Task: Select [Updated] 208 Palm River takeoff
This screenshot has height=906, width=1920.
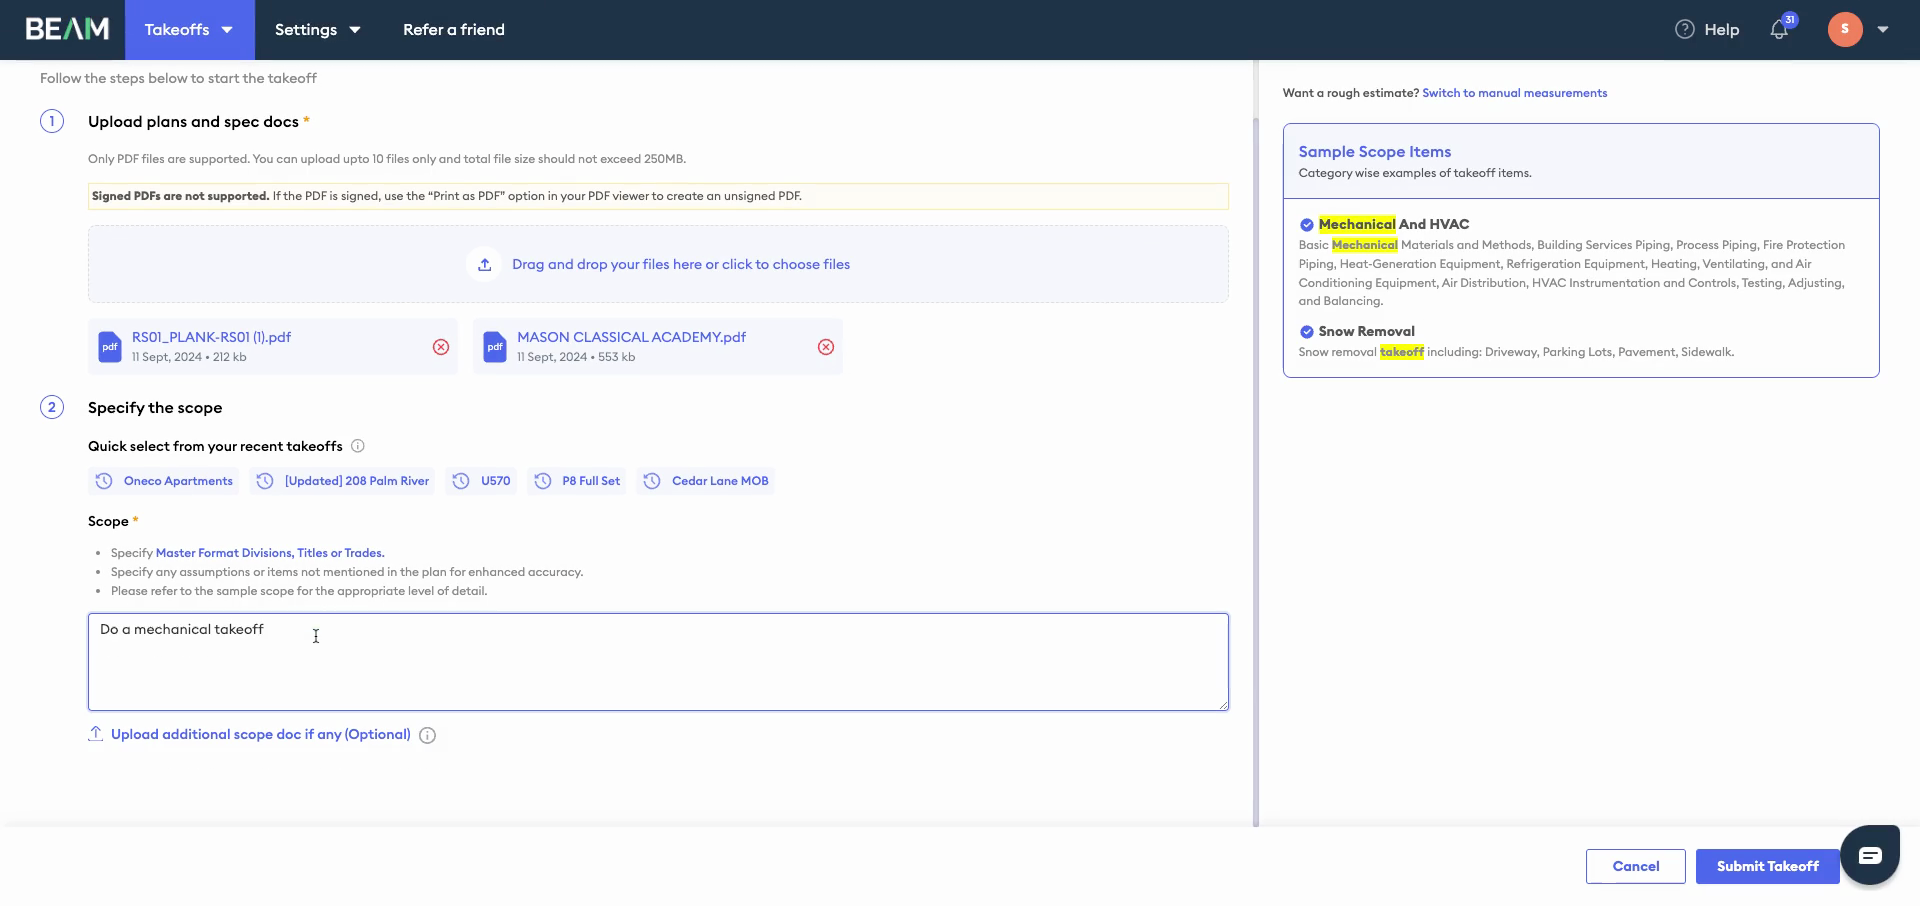Action: (x=342, y=481)
